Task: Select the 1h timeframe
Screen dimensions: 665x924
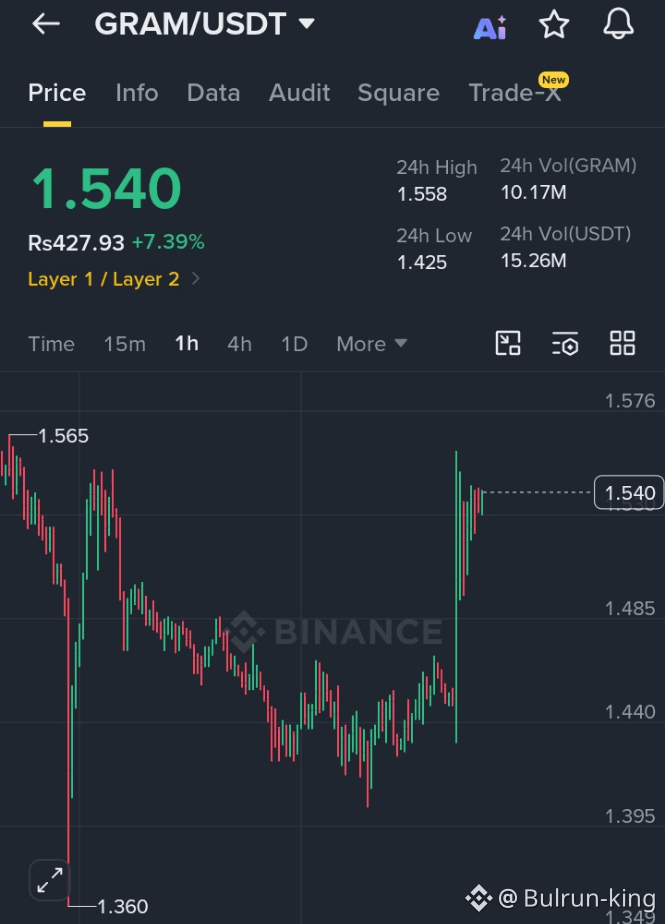Action: (x=186, y=343)
